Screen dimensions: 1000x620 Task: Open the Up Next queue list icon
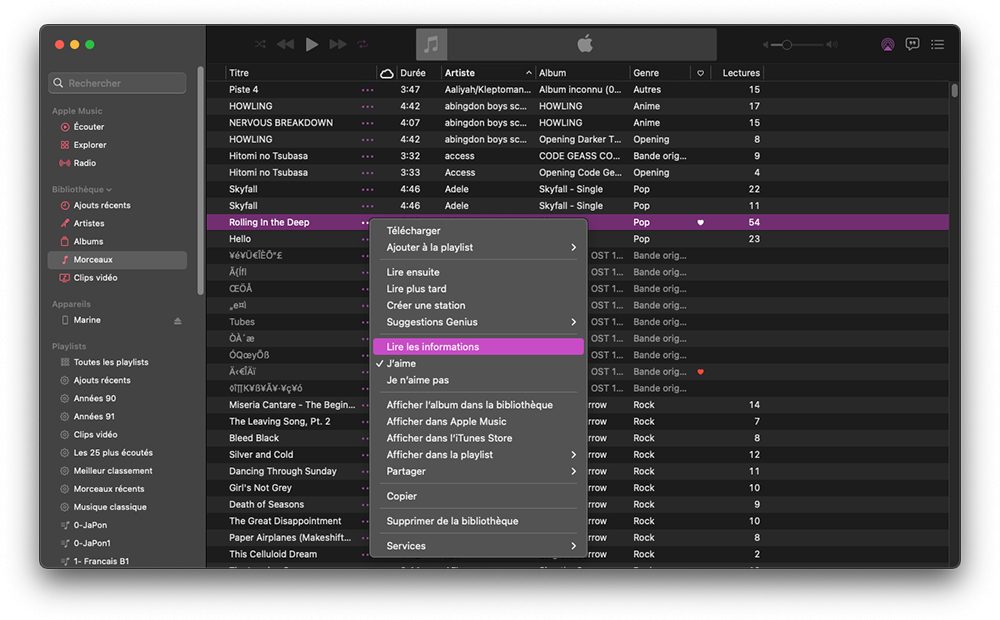tap(937, 45)
